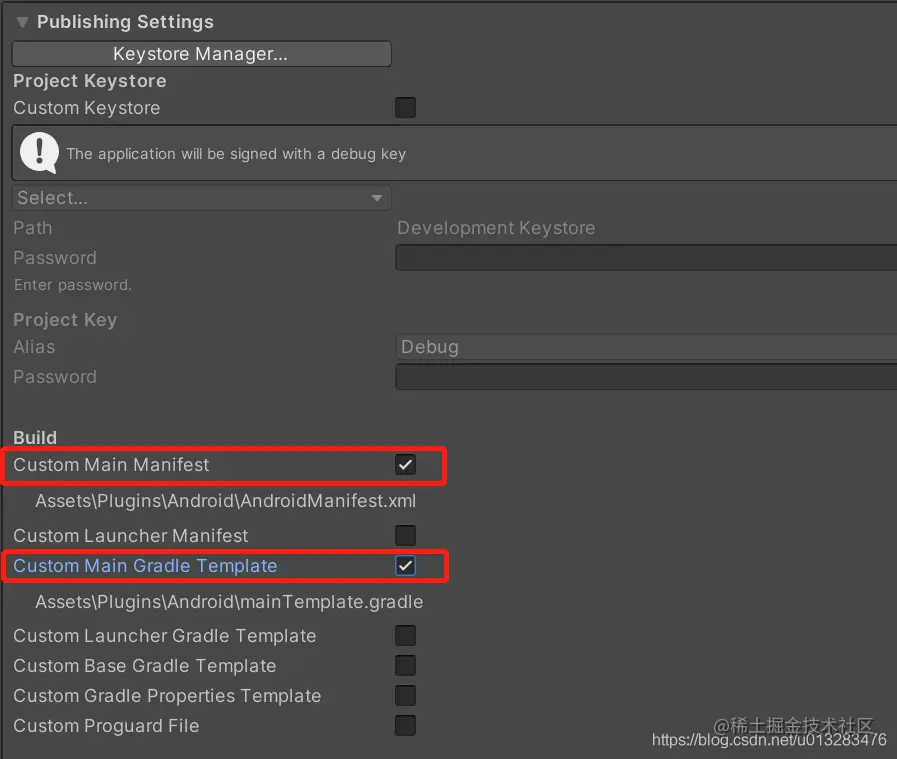The width and height of the screenshot is (897, 759).
Task: Click the Alias label
Action: click(x=34, y=347)
